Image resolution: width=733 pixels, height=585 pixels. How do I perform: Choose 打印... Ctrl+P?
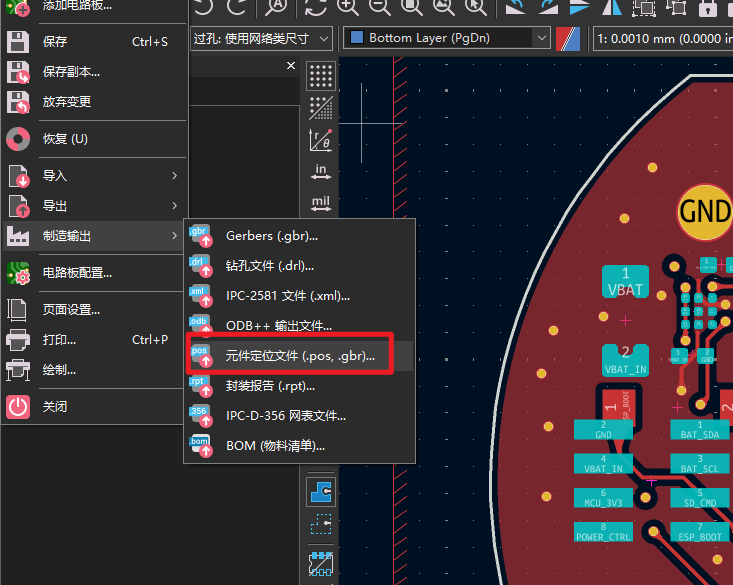point(93,339)
